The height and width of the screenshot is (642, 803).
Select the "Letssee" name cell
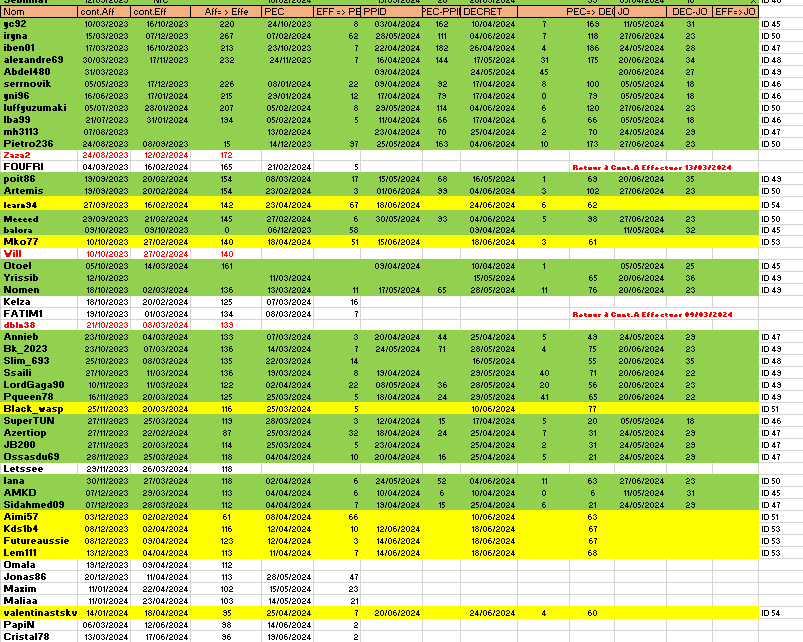39,469
